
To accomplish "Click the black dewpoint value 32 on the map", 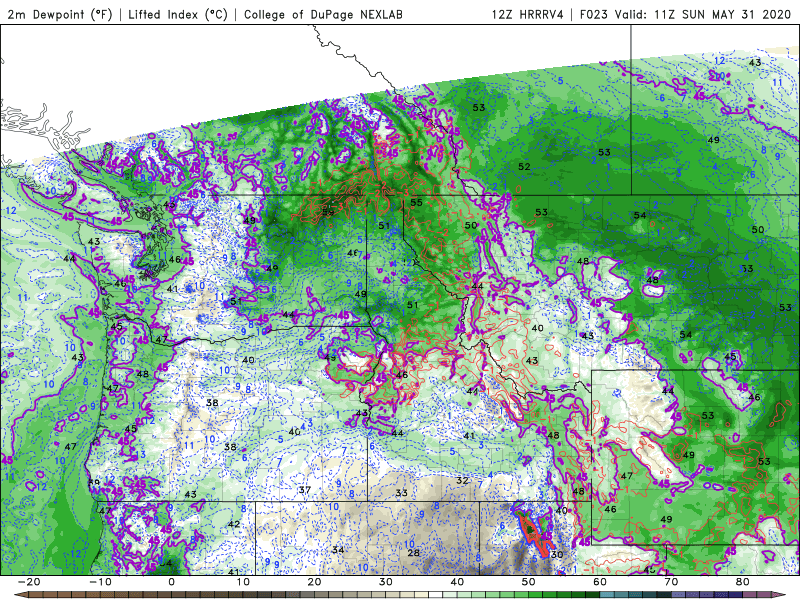I will pos(462,481).
